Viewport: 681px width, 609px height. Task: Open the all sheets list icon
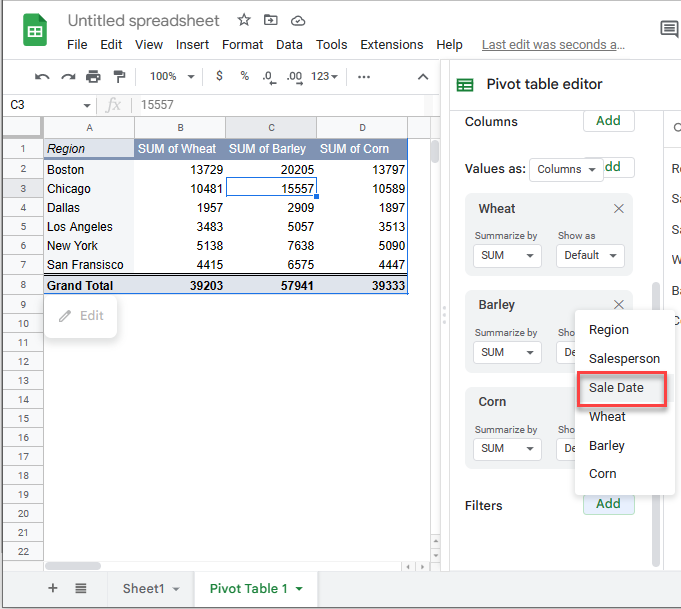pyautogui.click(x=81, y=588)
